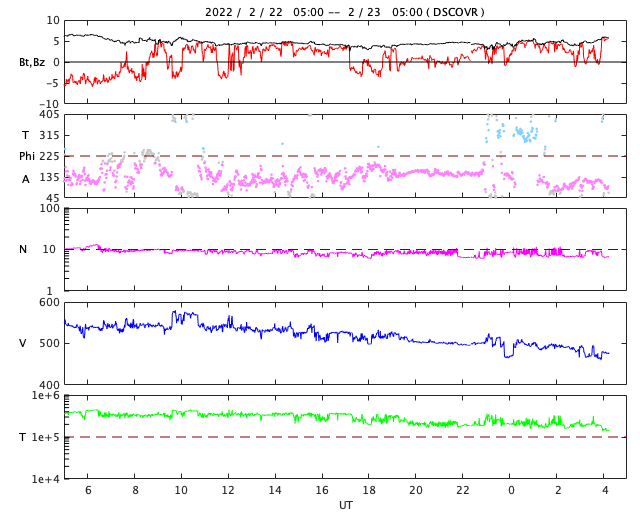Select the 'A' label below Phi
Viewport: 640px width, 512px height.
pyautogui.click(x=26, y=179)
